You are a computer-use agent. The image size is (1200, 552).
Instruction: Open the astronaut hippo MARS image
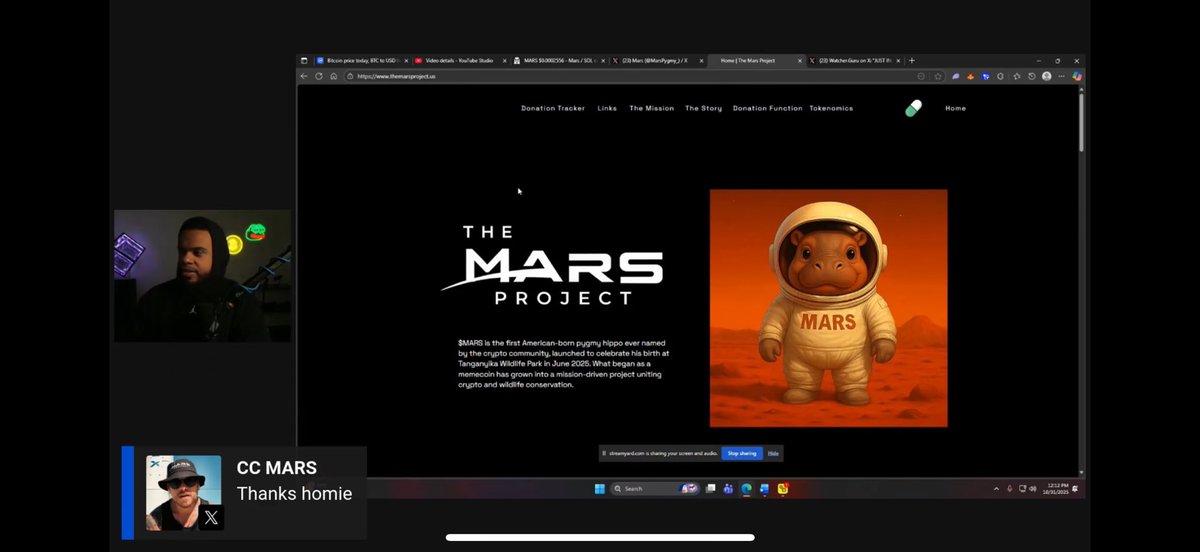point(828,308)
